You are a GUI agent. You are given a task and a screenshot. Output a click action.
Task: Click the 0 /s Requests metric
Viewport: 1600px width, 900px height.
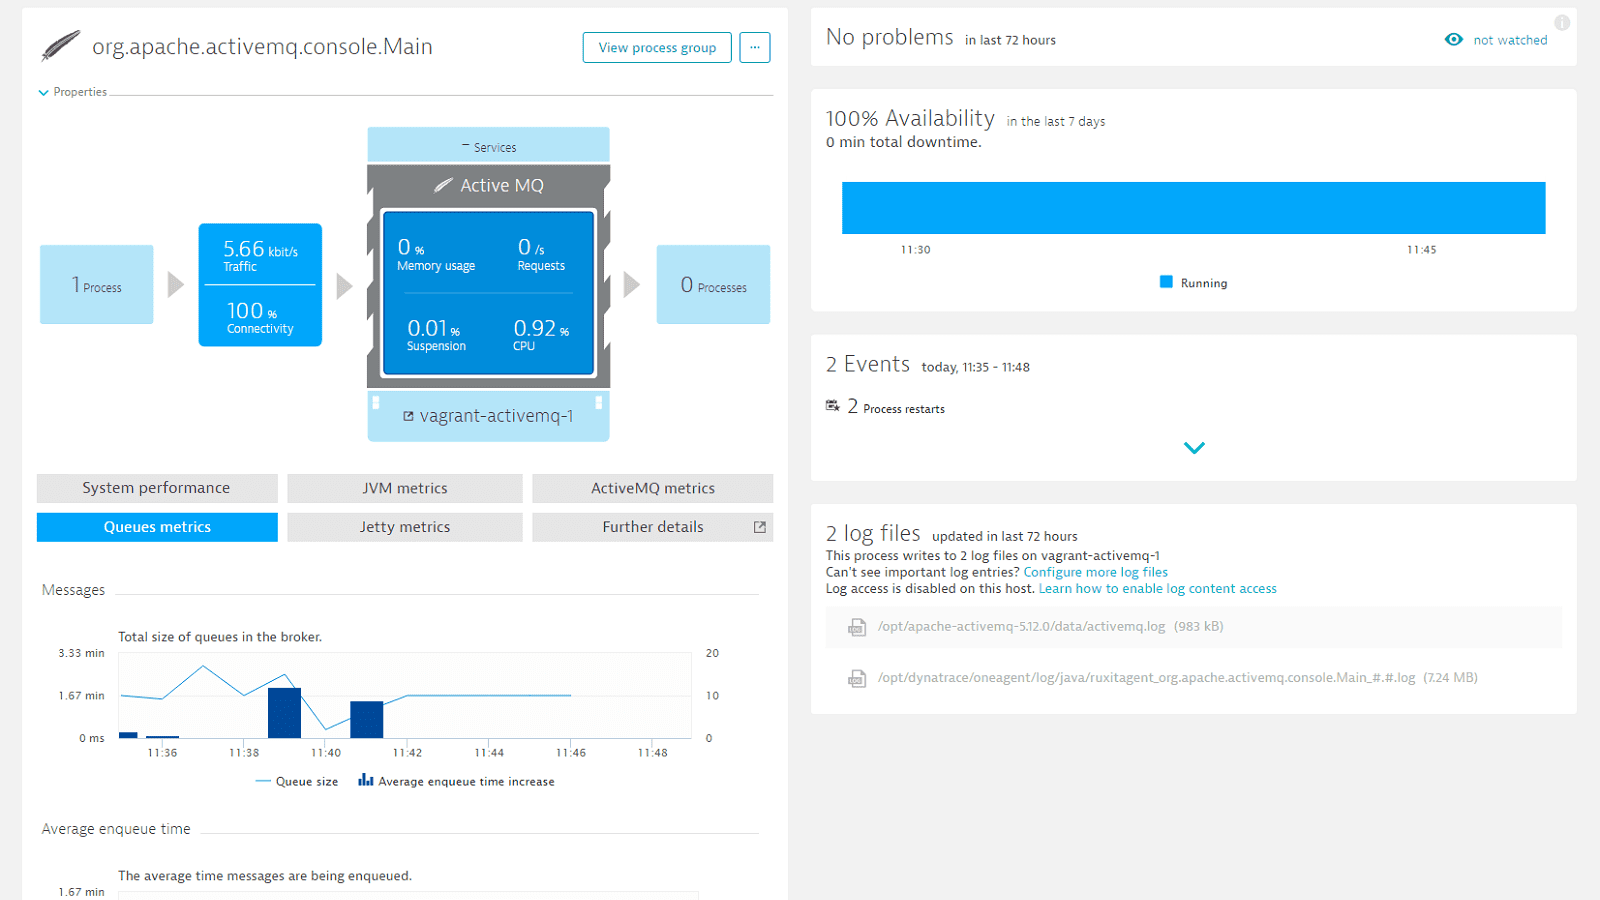pyautogui.click(x=541, y=254)
